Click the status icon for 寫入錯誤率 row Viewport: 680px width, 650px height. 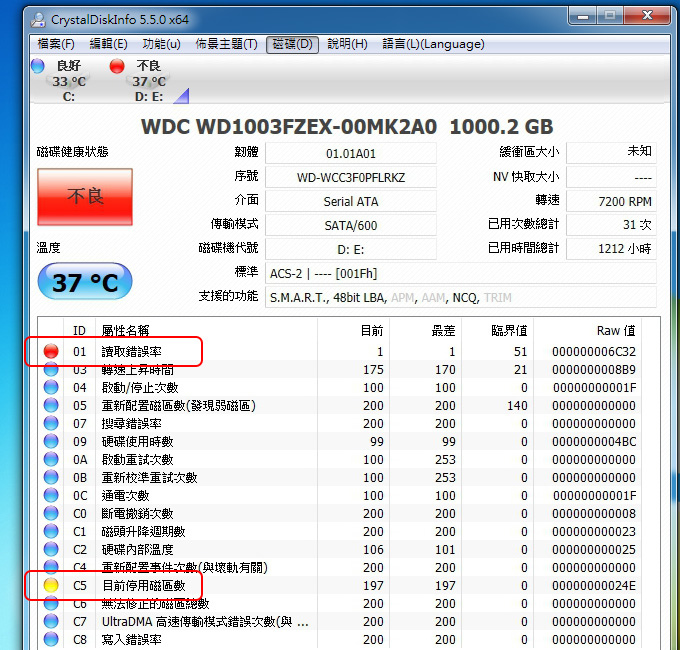click(51, 639)
